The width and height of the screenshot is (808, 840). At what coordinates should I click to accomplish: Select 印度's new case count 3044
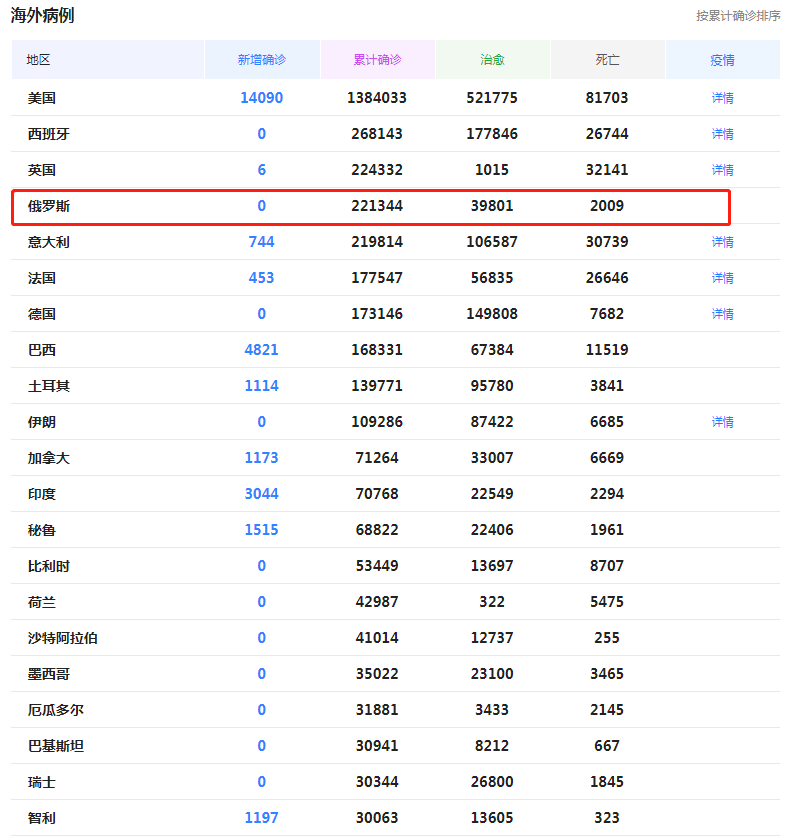[x=261, y=493]
